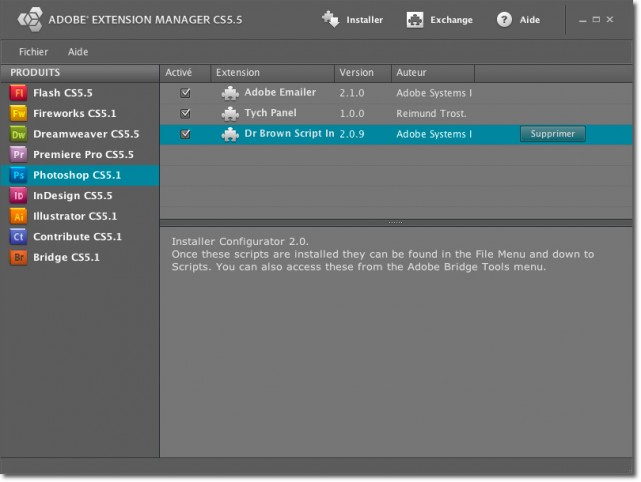Click the Flash CS5.5 product icon

18,93
